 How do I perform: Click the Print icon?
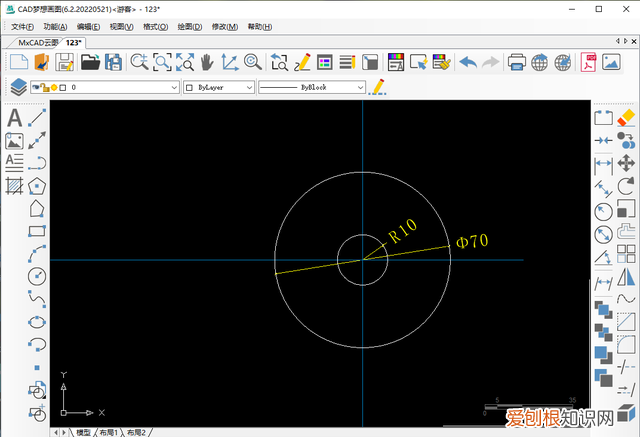click(517, 62)
